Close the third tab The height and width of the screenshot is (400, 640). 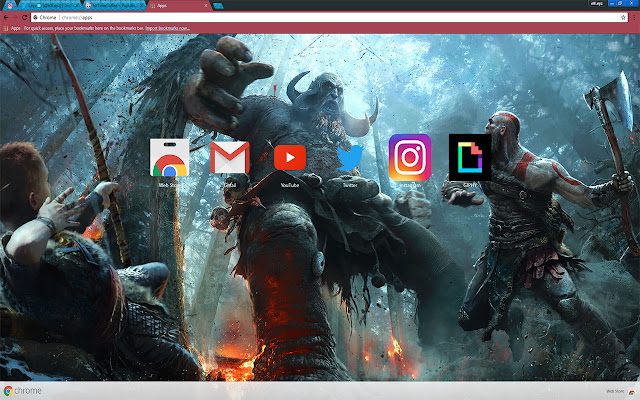click(x=142, y=6)
